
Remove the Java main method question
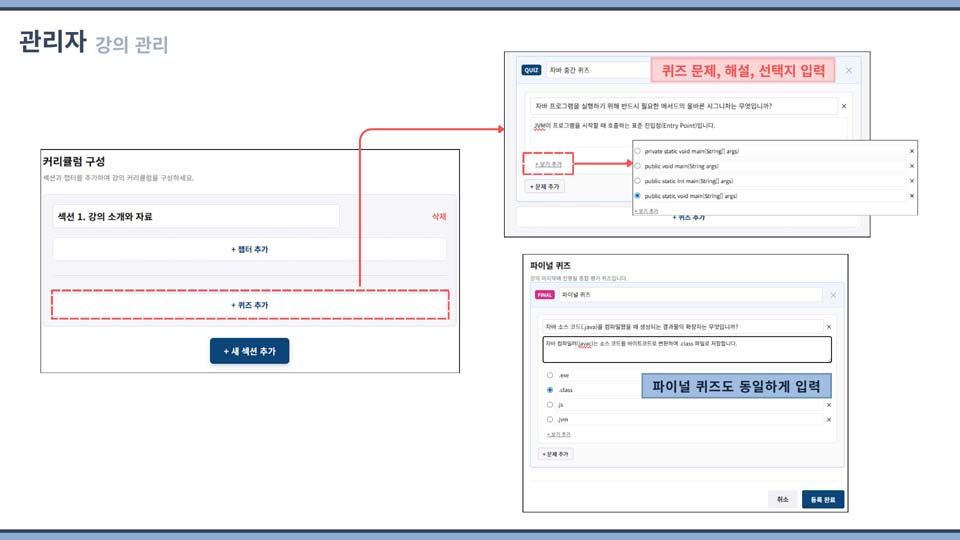[x=843, y=106]
